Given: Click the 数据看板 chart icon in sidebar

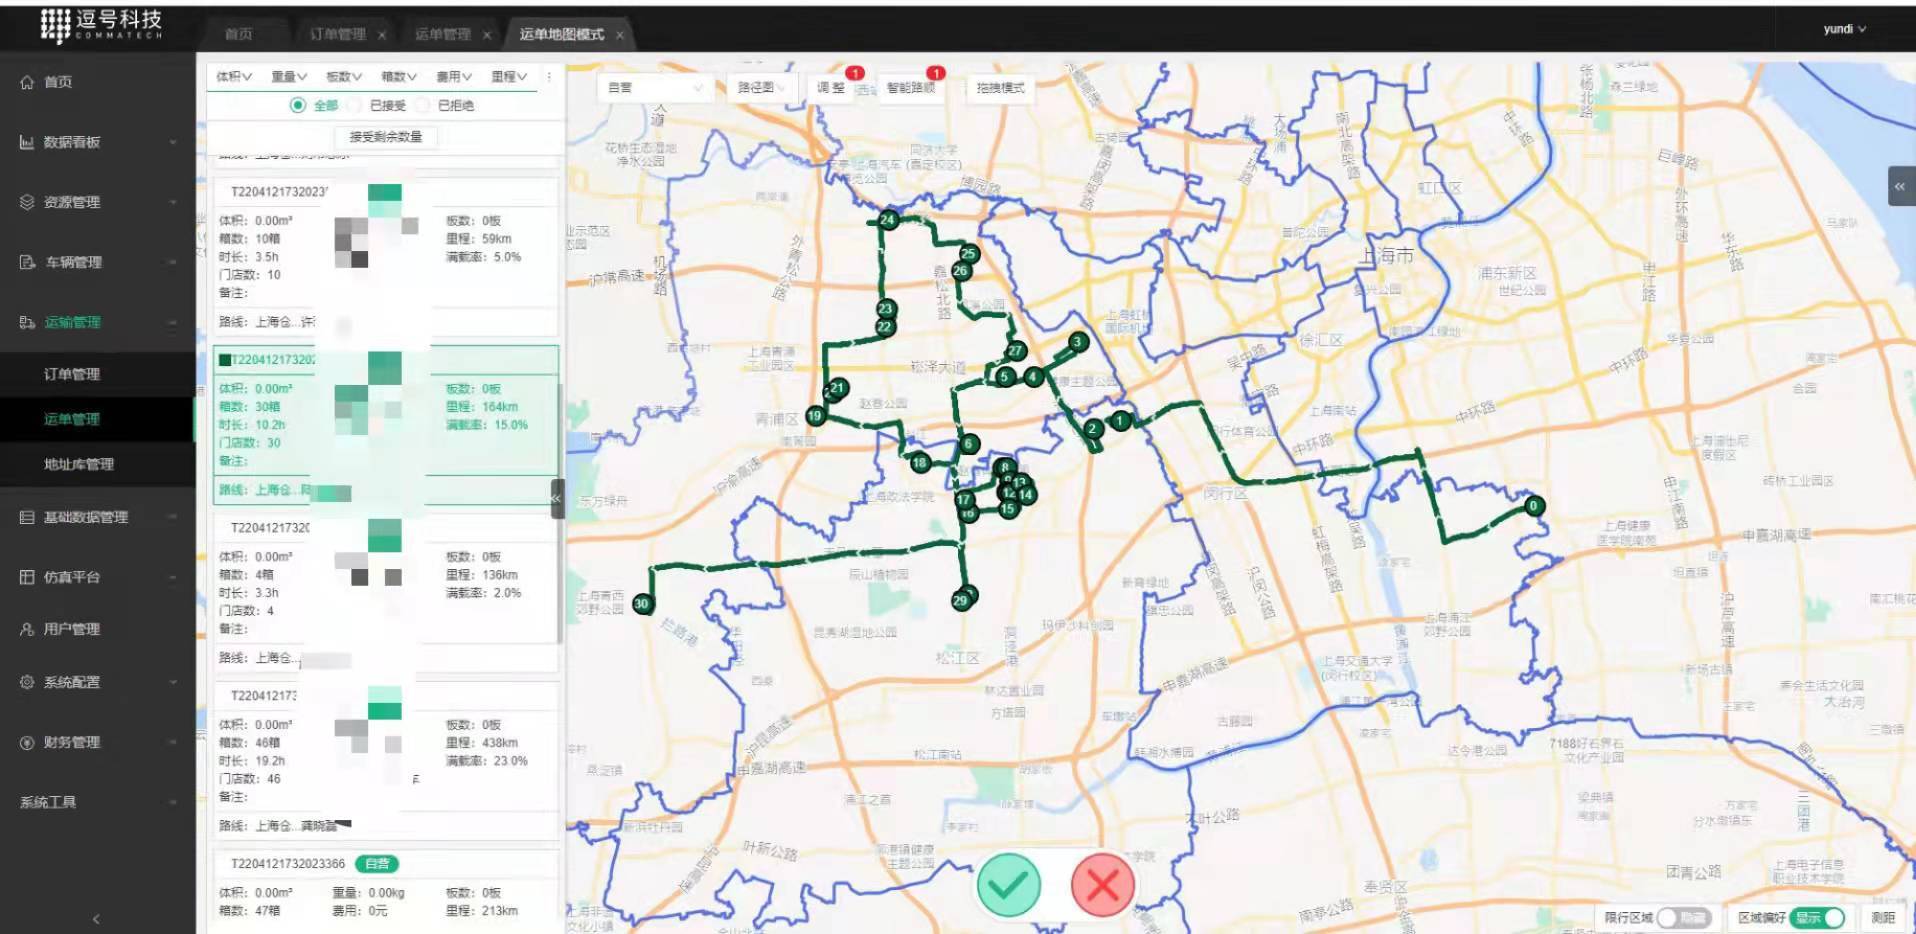Looking at the screenshot, I should coord(27,142).
